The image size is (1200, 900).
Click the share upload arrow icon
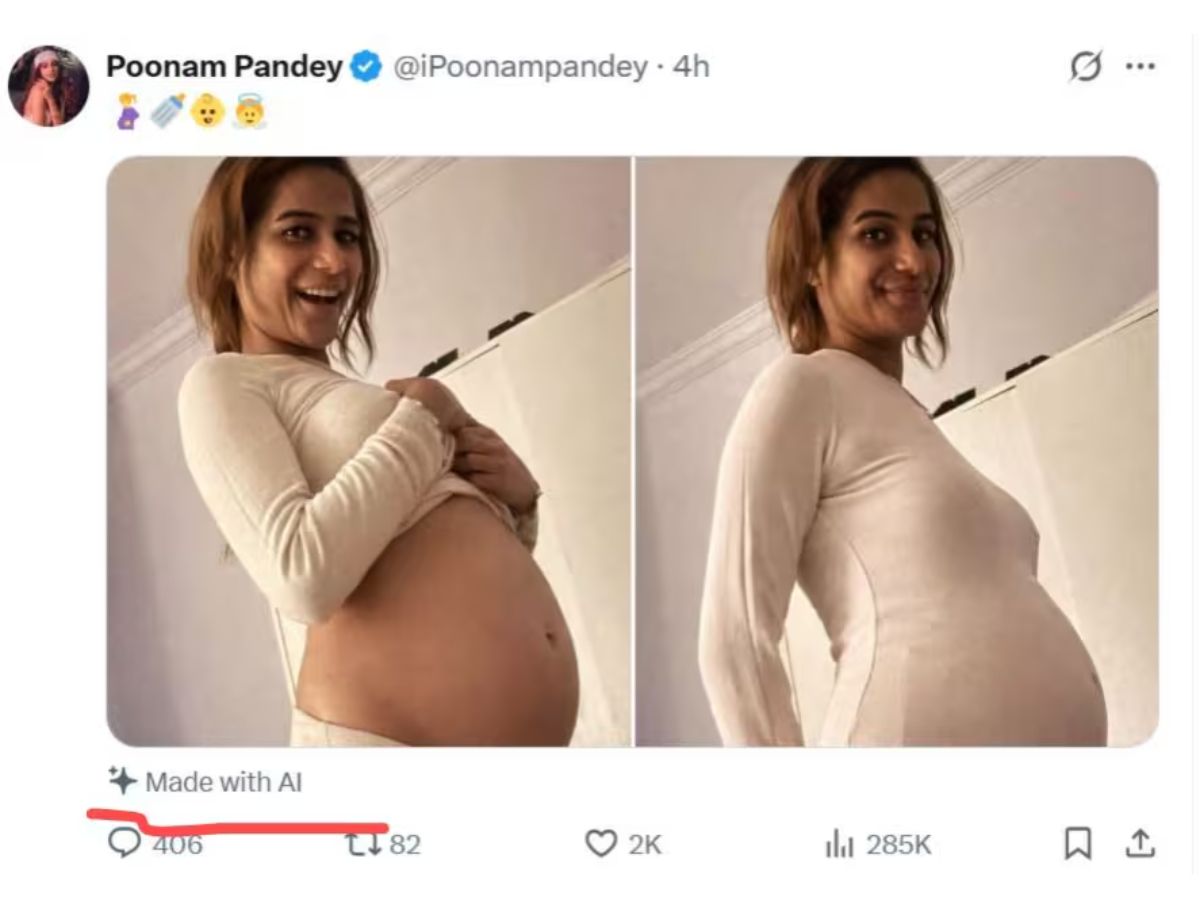click(1138, 845)
